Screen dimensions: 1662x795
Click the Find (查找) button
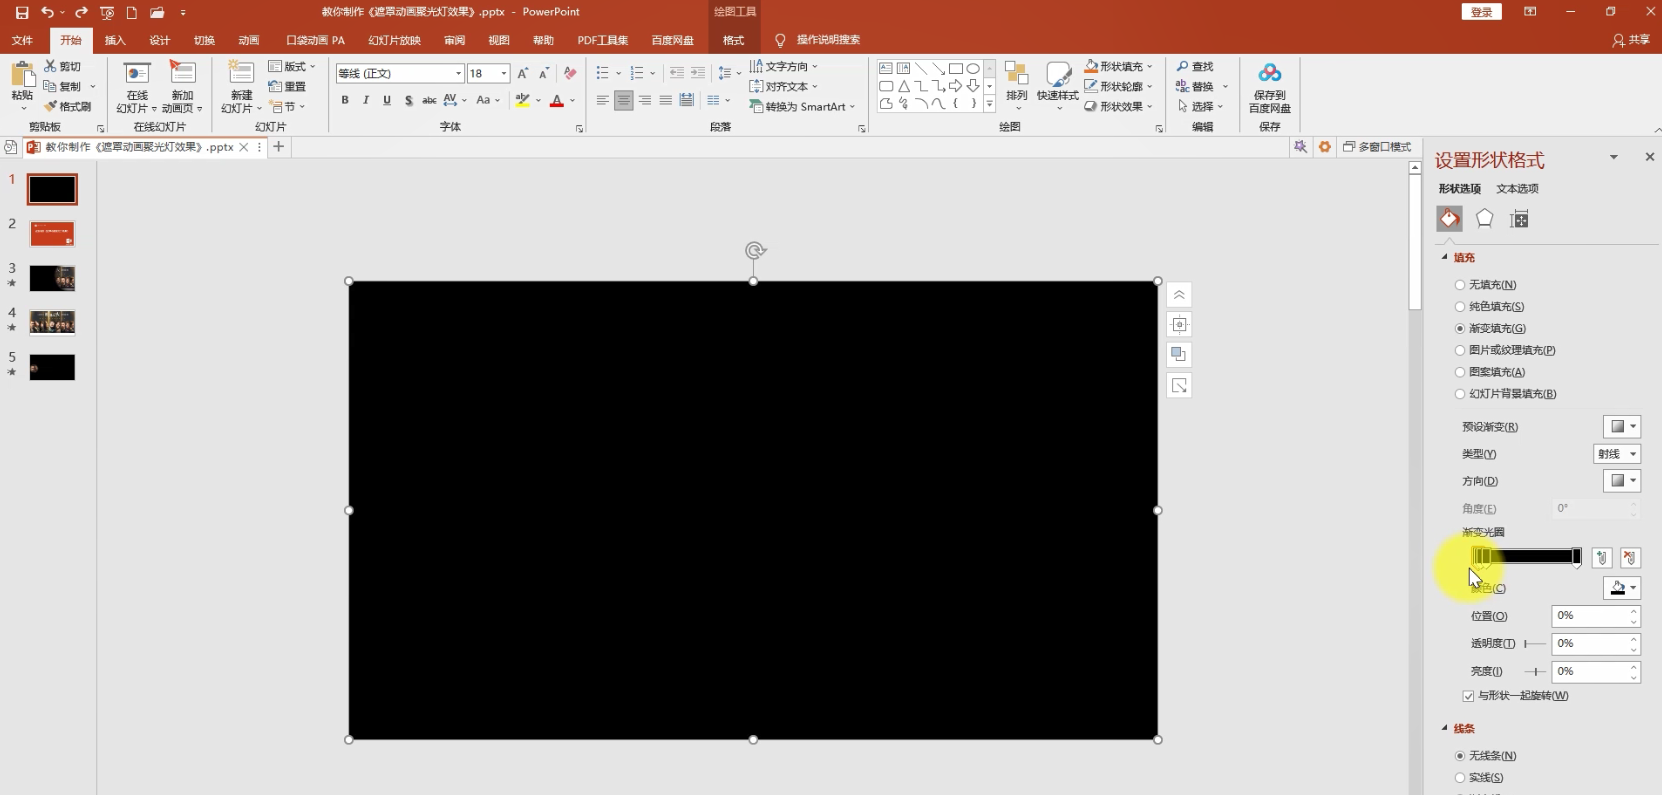1195,67
